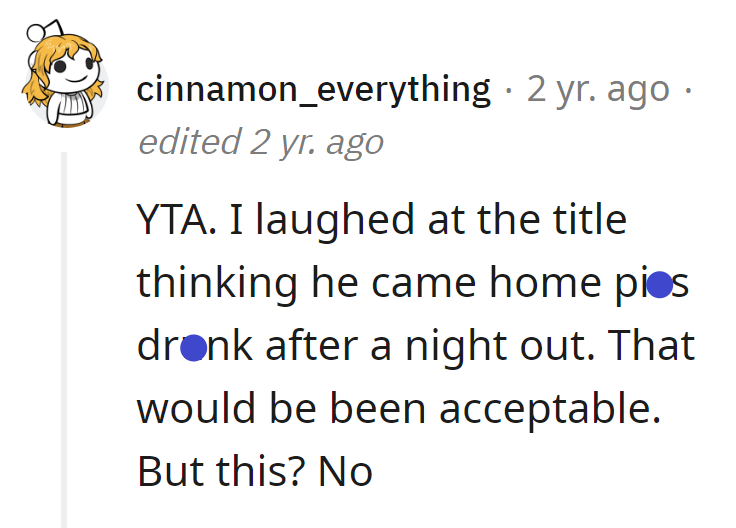Click the dot separator after username
Viewport: 736px width, 528px height.
[x=508, y=91]
